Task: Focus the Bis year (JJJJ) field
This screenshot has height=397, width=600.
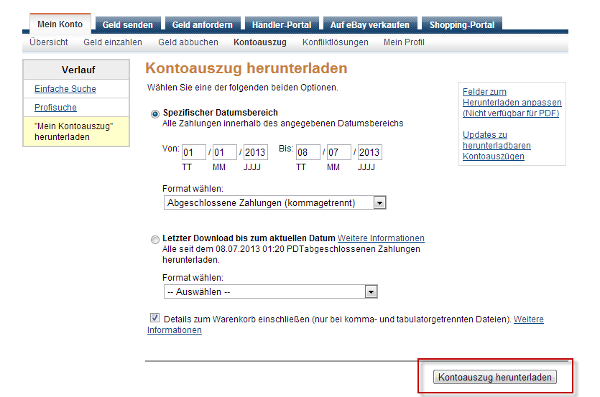Action: [x=370, y=152]
